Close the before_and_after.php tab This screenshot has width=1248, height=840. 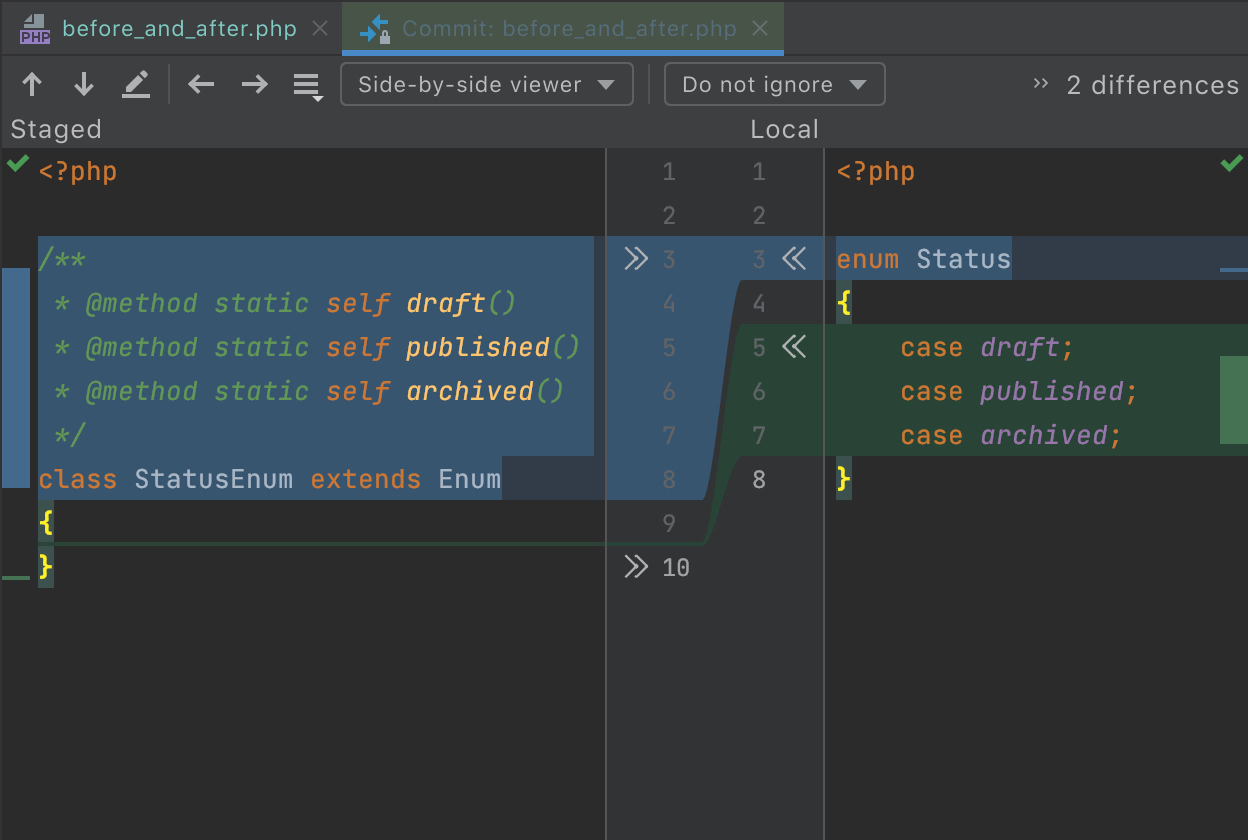pos(320,28)
